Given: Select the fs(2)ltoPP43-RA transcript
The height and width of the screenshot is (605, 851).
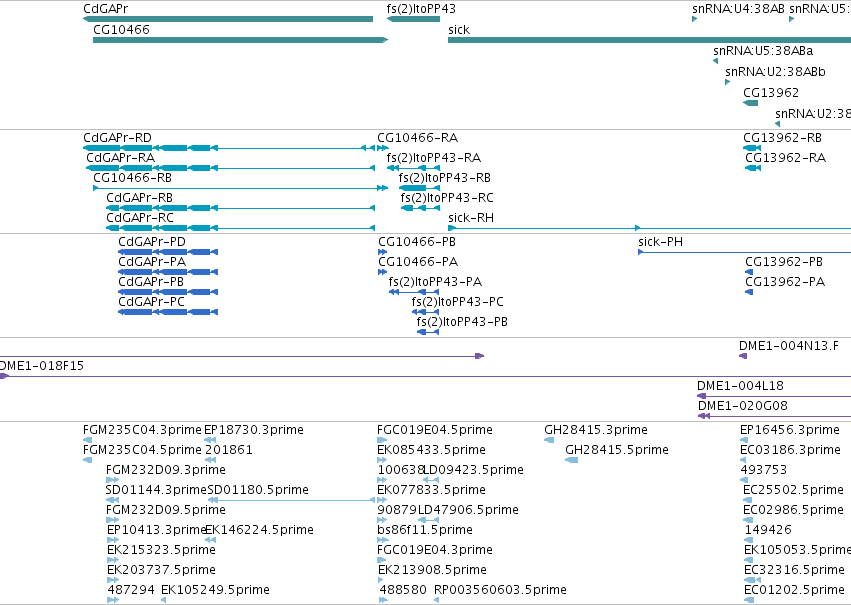Looking at the screenshot, I should pos(413,168).
